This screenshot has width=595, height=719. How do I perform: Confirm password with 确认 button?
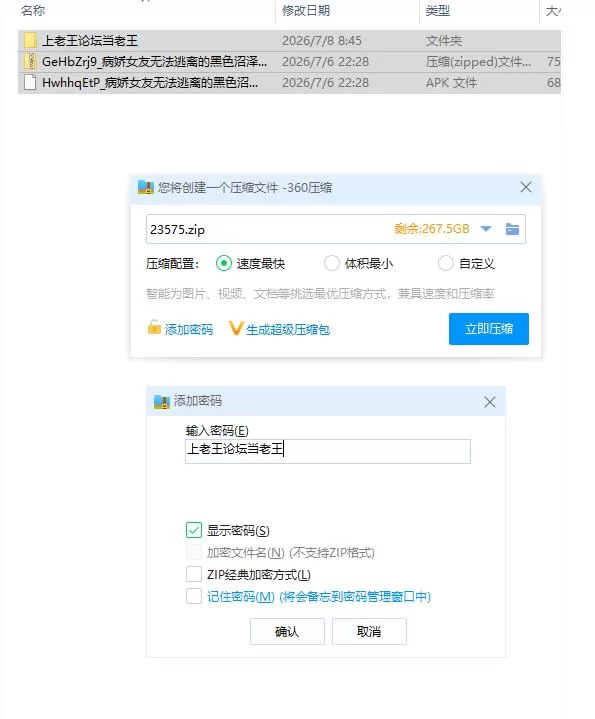(287, 631)
